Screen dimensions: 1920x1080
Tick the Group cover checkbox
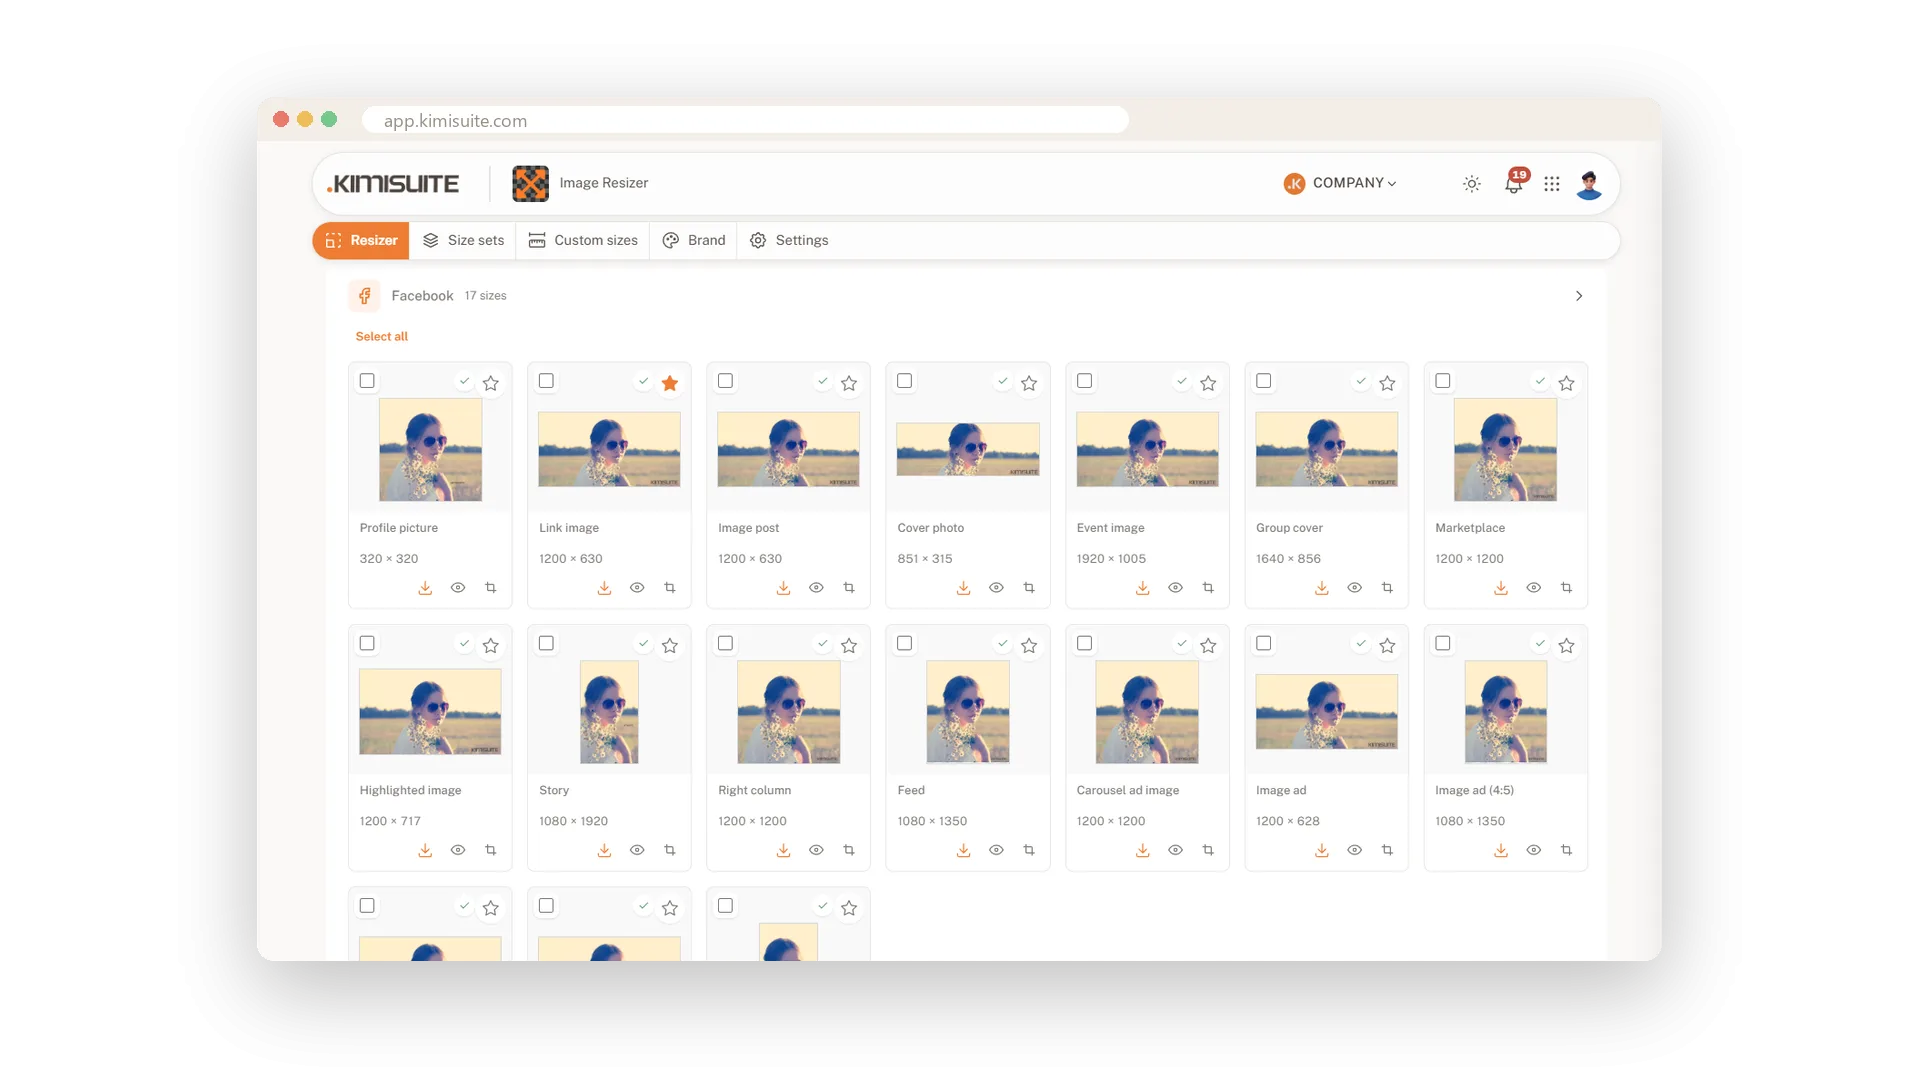tap(1264, 381)
